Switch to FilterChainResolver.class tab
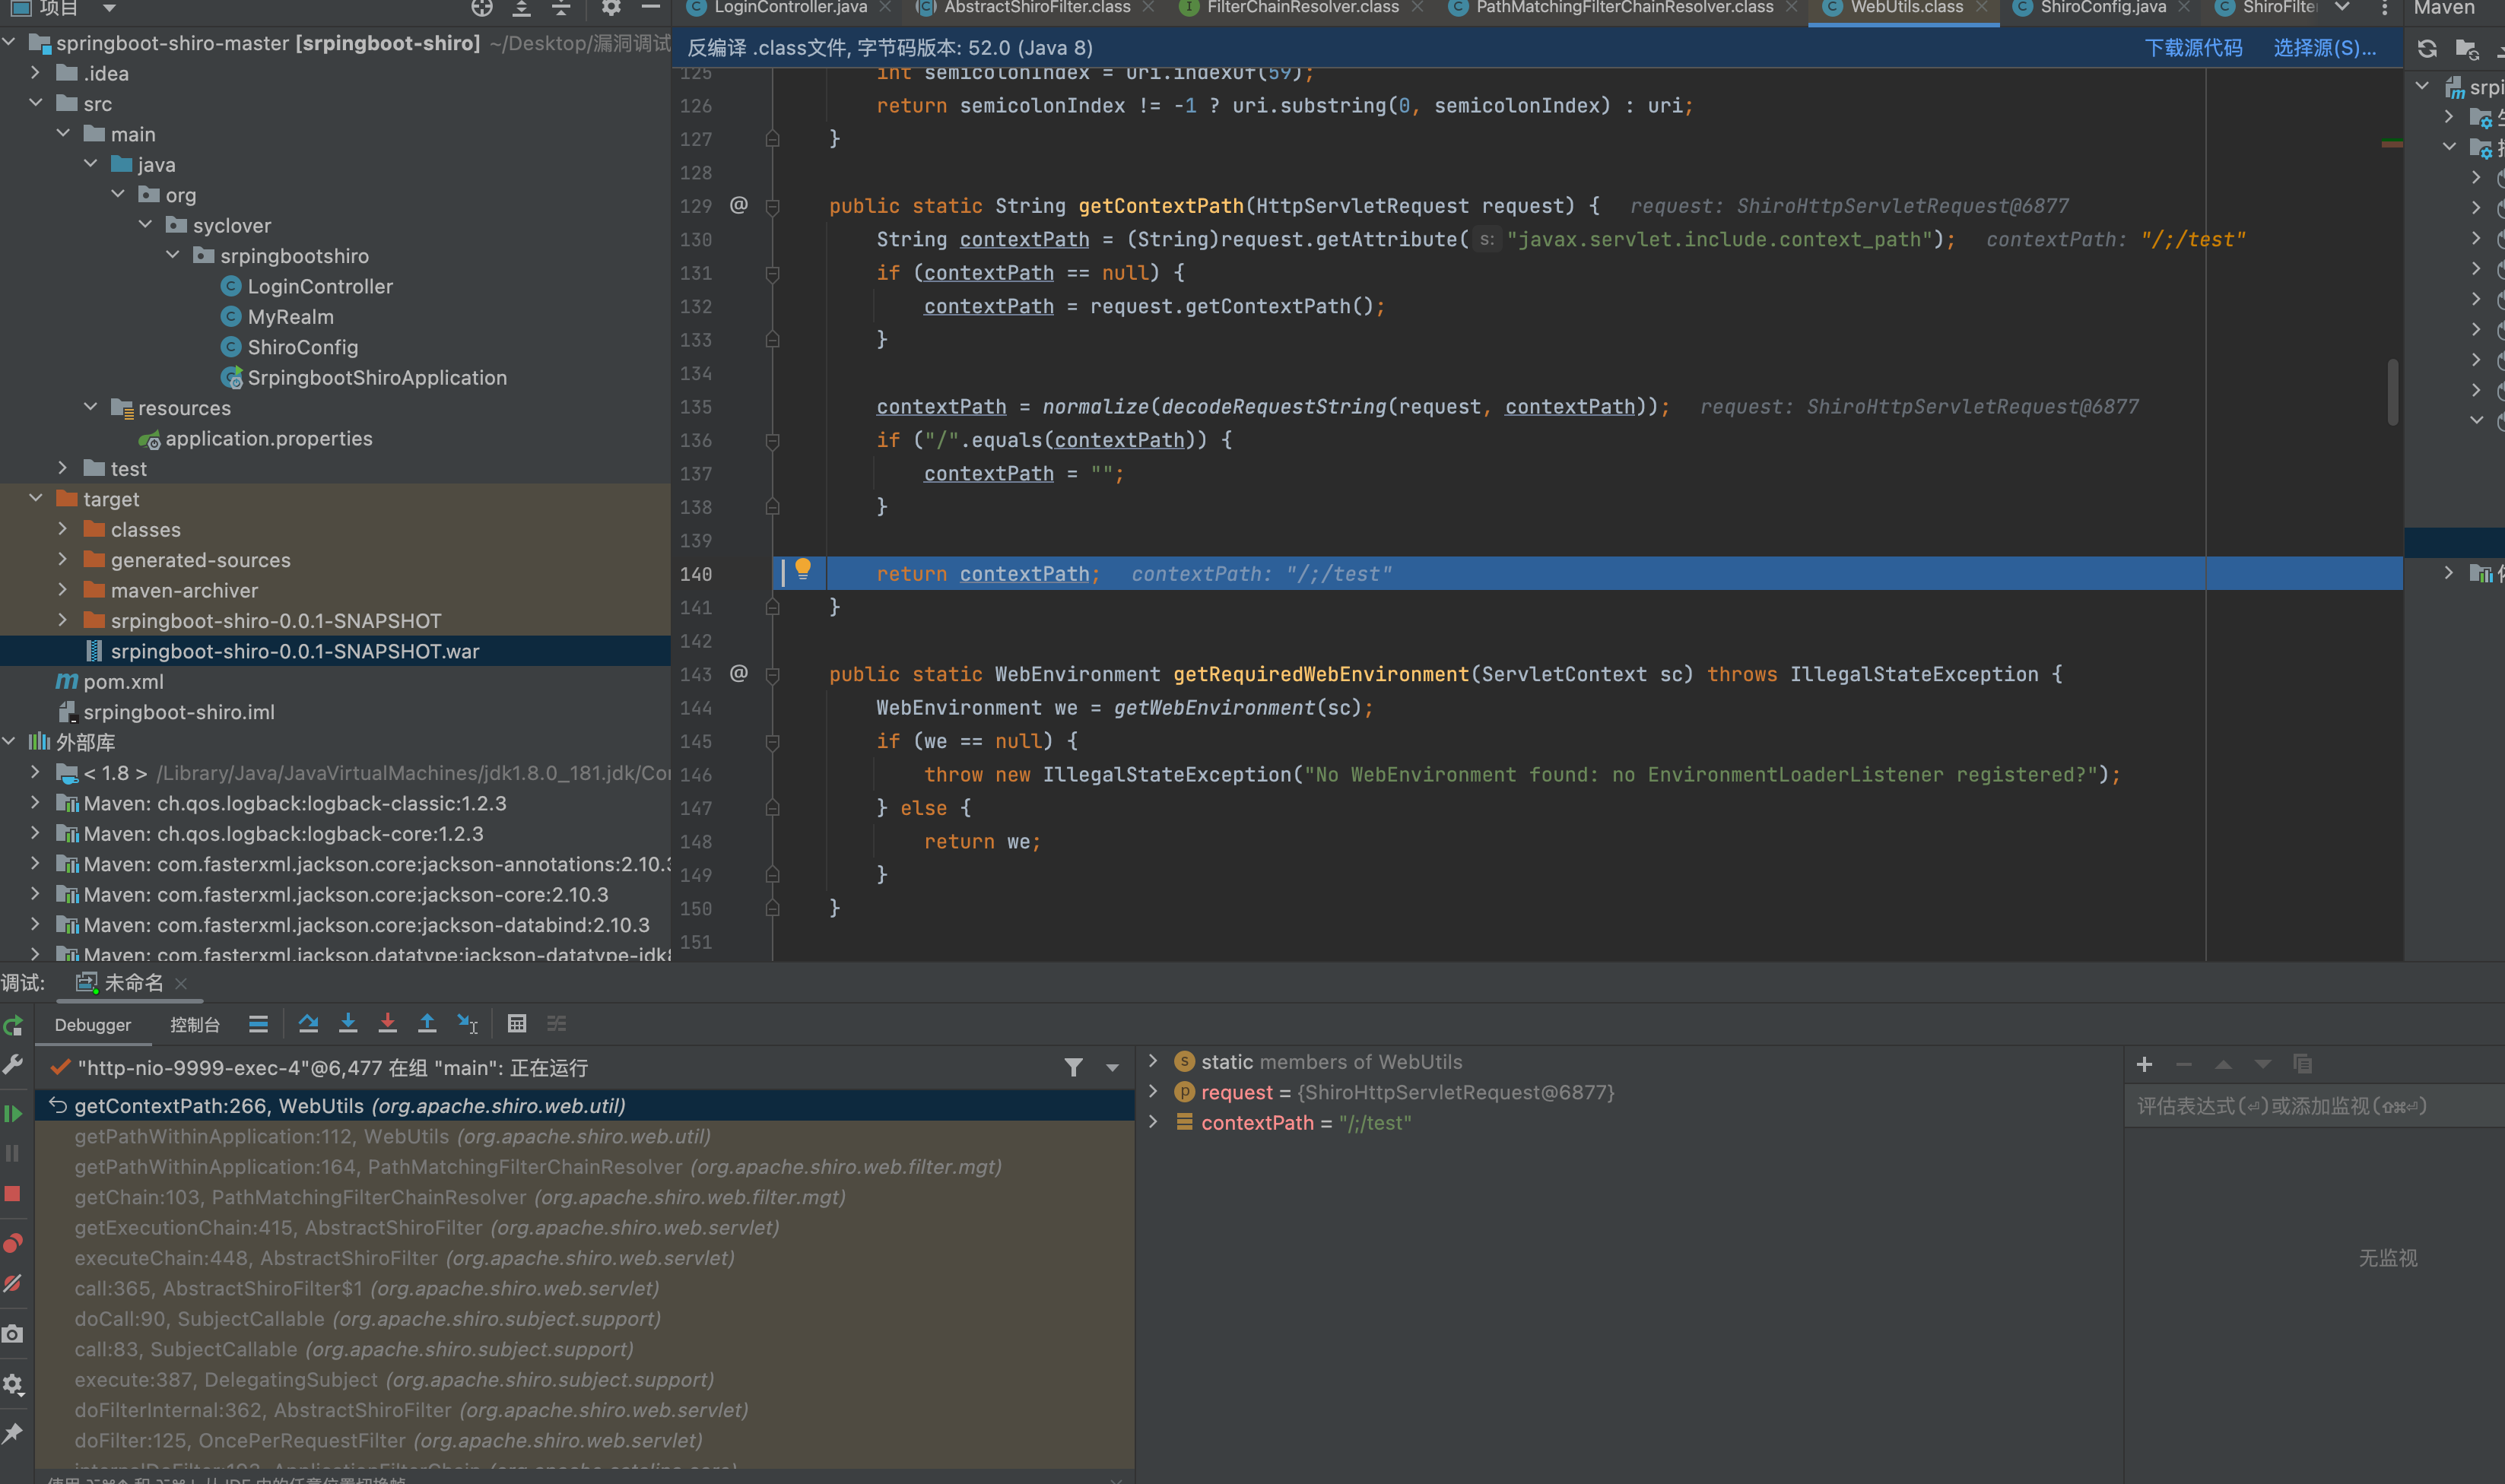Screen dimensions: 2505x1484 pos(1302,8)
